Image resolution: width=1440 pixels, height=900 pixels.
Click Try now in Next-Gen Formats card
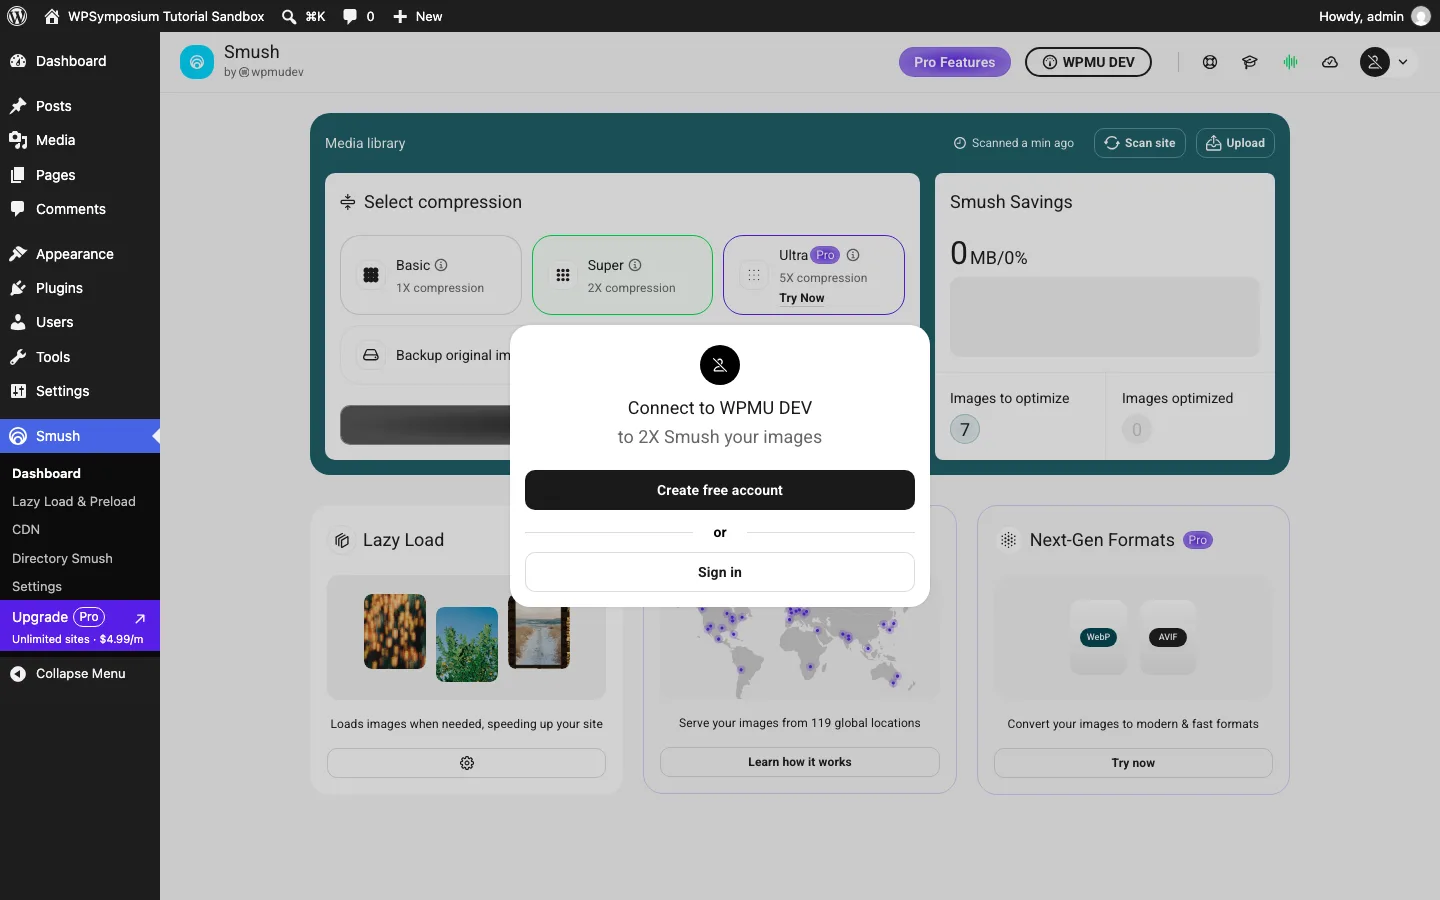click(1133, 763)
